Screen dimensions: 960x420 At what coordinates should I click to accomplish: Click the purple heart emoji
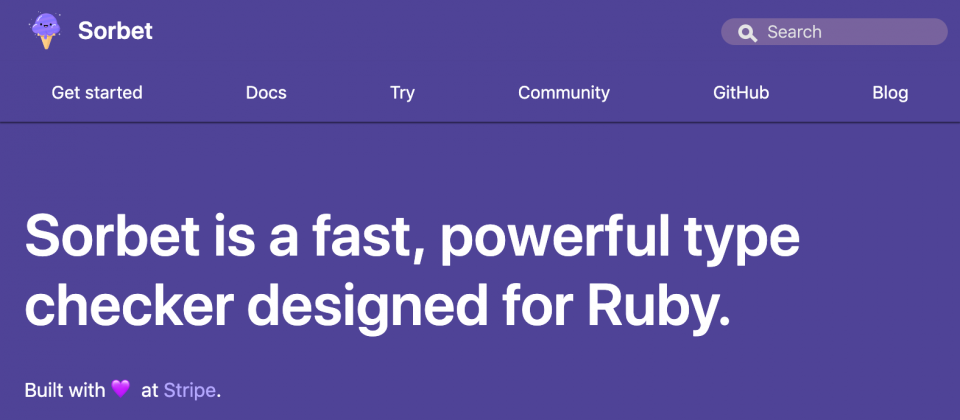[x=121, y=388]
